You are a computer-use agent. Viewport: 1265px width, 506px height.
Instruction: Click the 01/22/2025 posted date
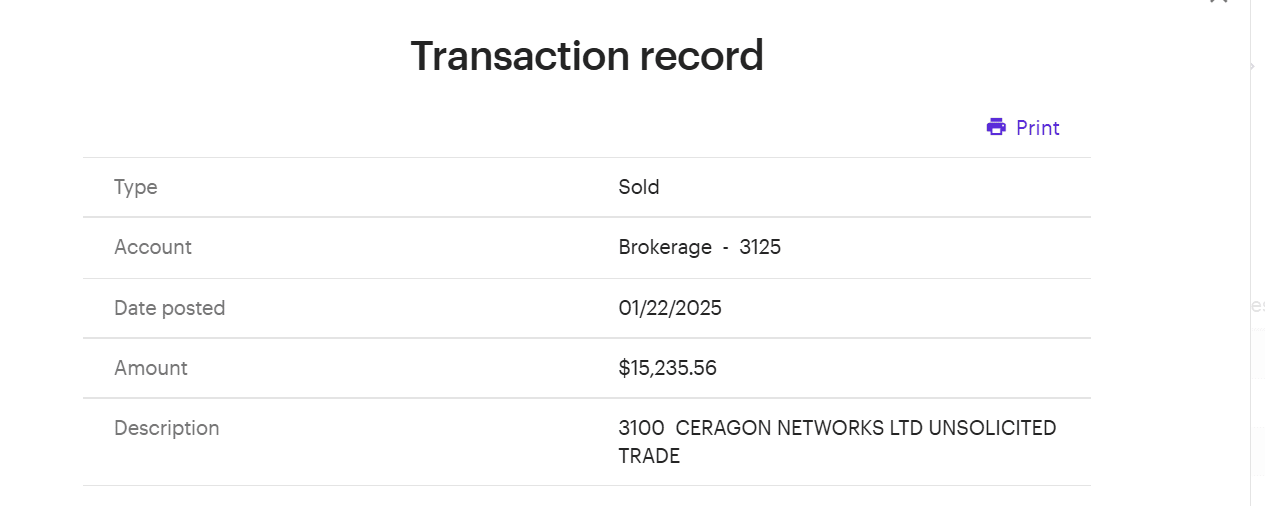click(x=670, y=308)
